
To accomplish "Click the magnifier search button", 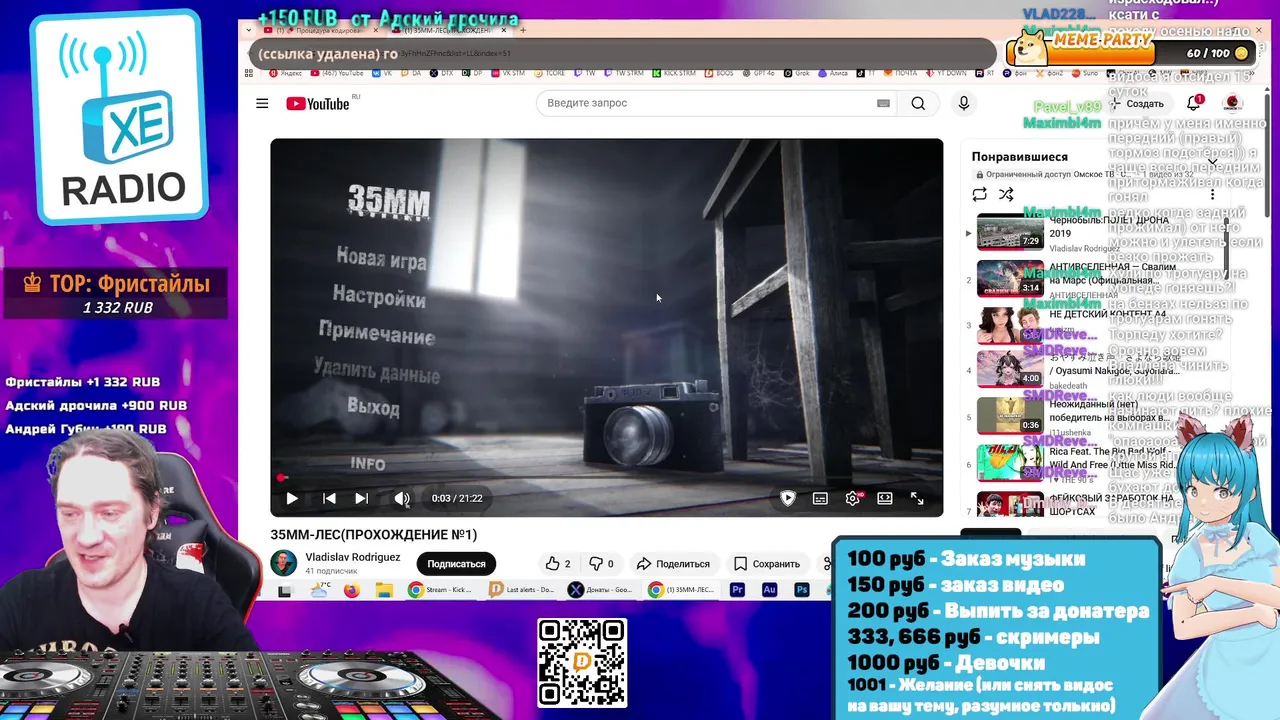I will [x=918, y=103].
